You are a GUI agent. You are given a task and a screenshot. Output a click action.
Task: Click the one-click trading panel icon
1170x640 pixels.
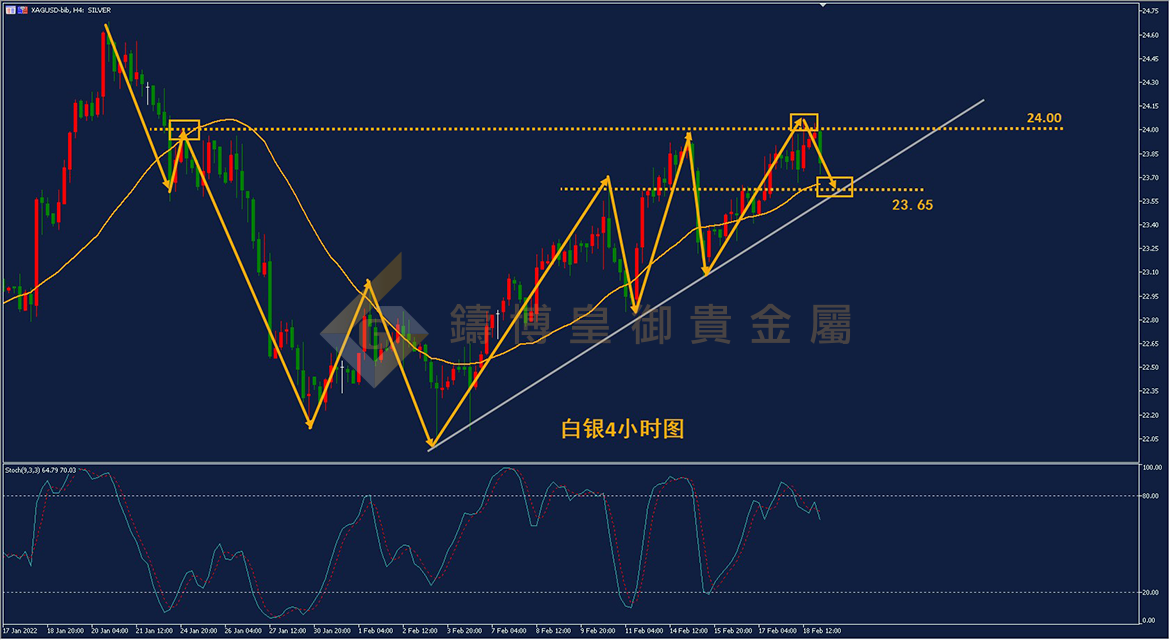10,10
